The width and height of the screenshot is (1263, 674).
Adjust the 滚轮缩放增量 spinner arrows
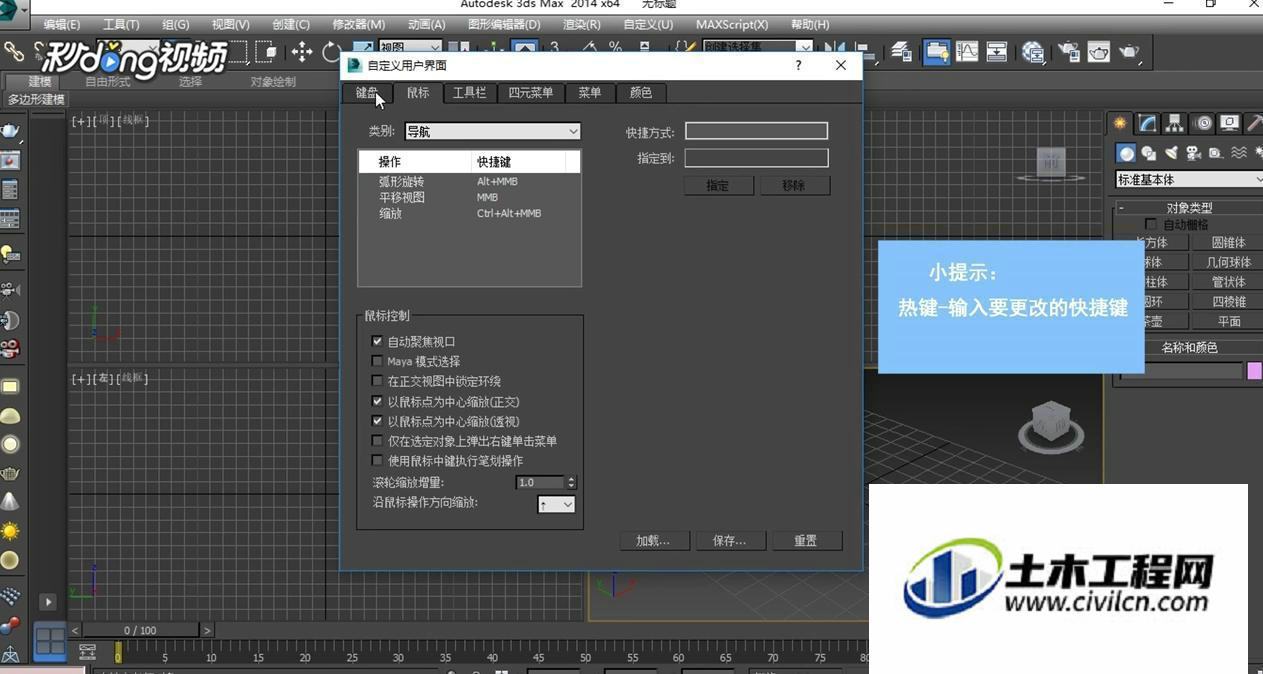pyautogui.click(x=571, y=482)
